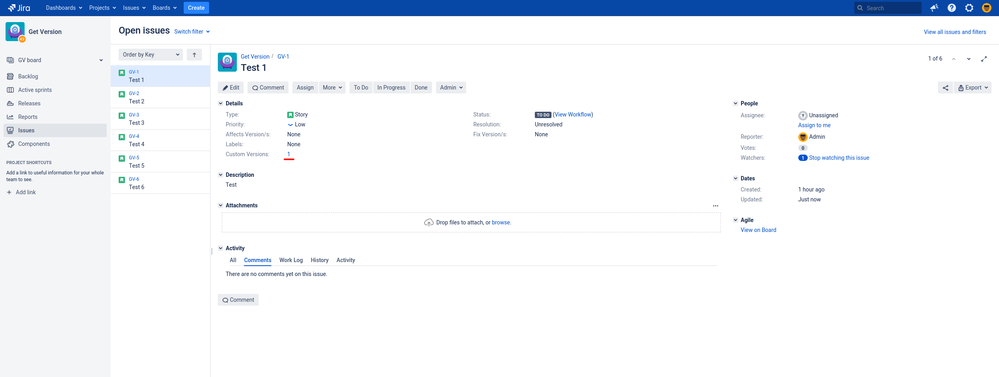The image size is (999, 377).
Task: Click the Releases ship icon
Action: 10,103
